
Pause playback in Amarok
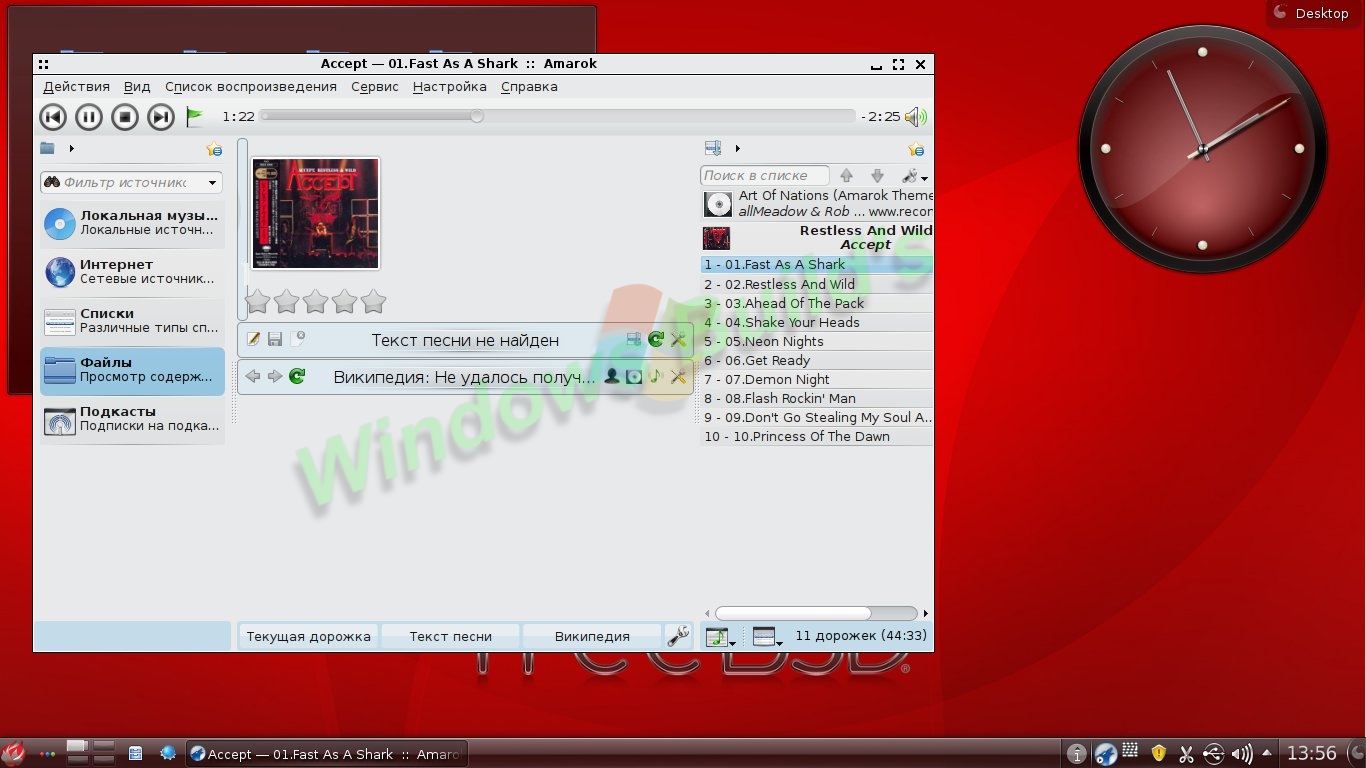pyautogui.click(x=89, y=117)
